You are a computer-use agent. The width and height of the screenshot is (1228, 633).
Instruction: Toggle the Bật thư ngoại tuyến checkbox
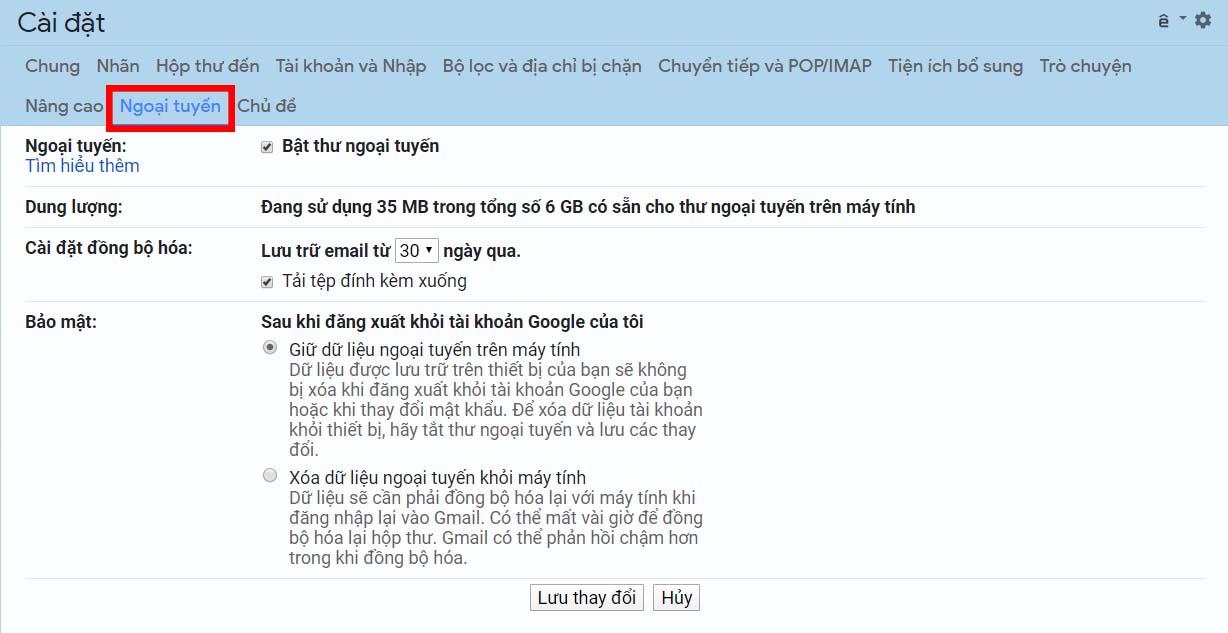tap(267, 147)
